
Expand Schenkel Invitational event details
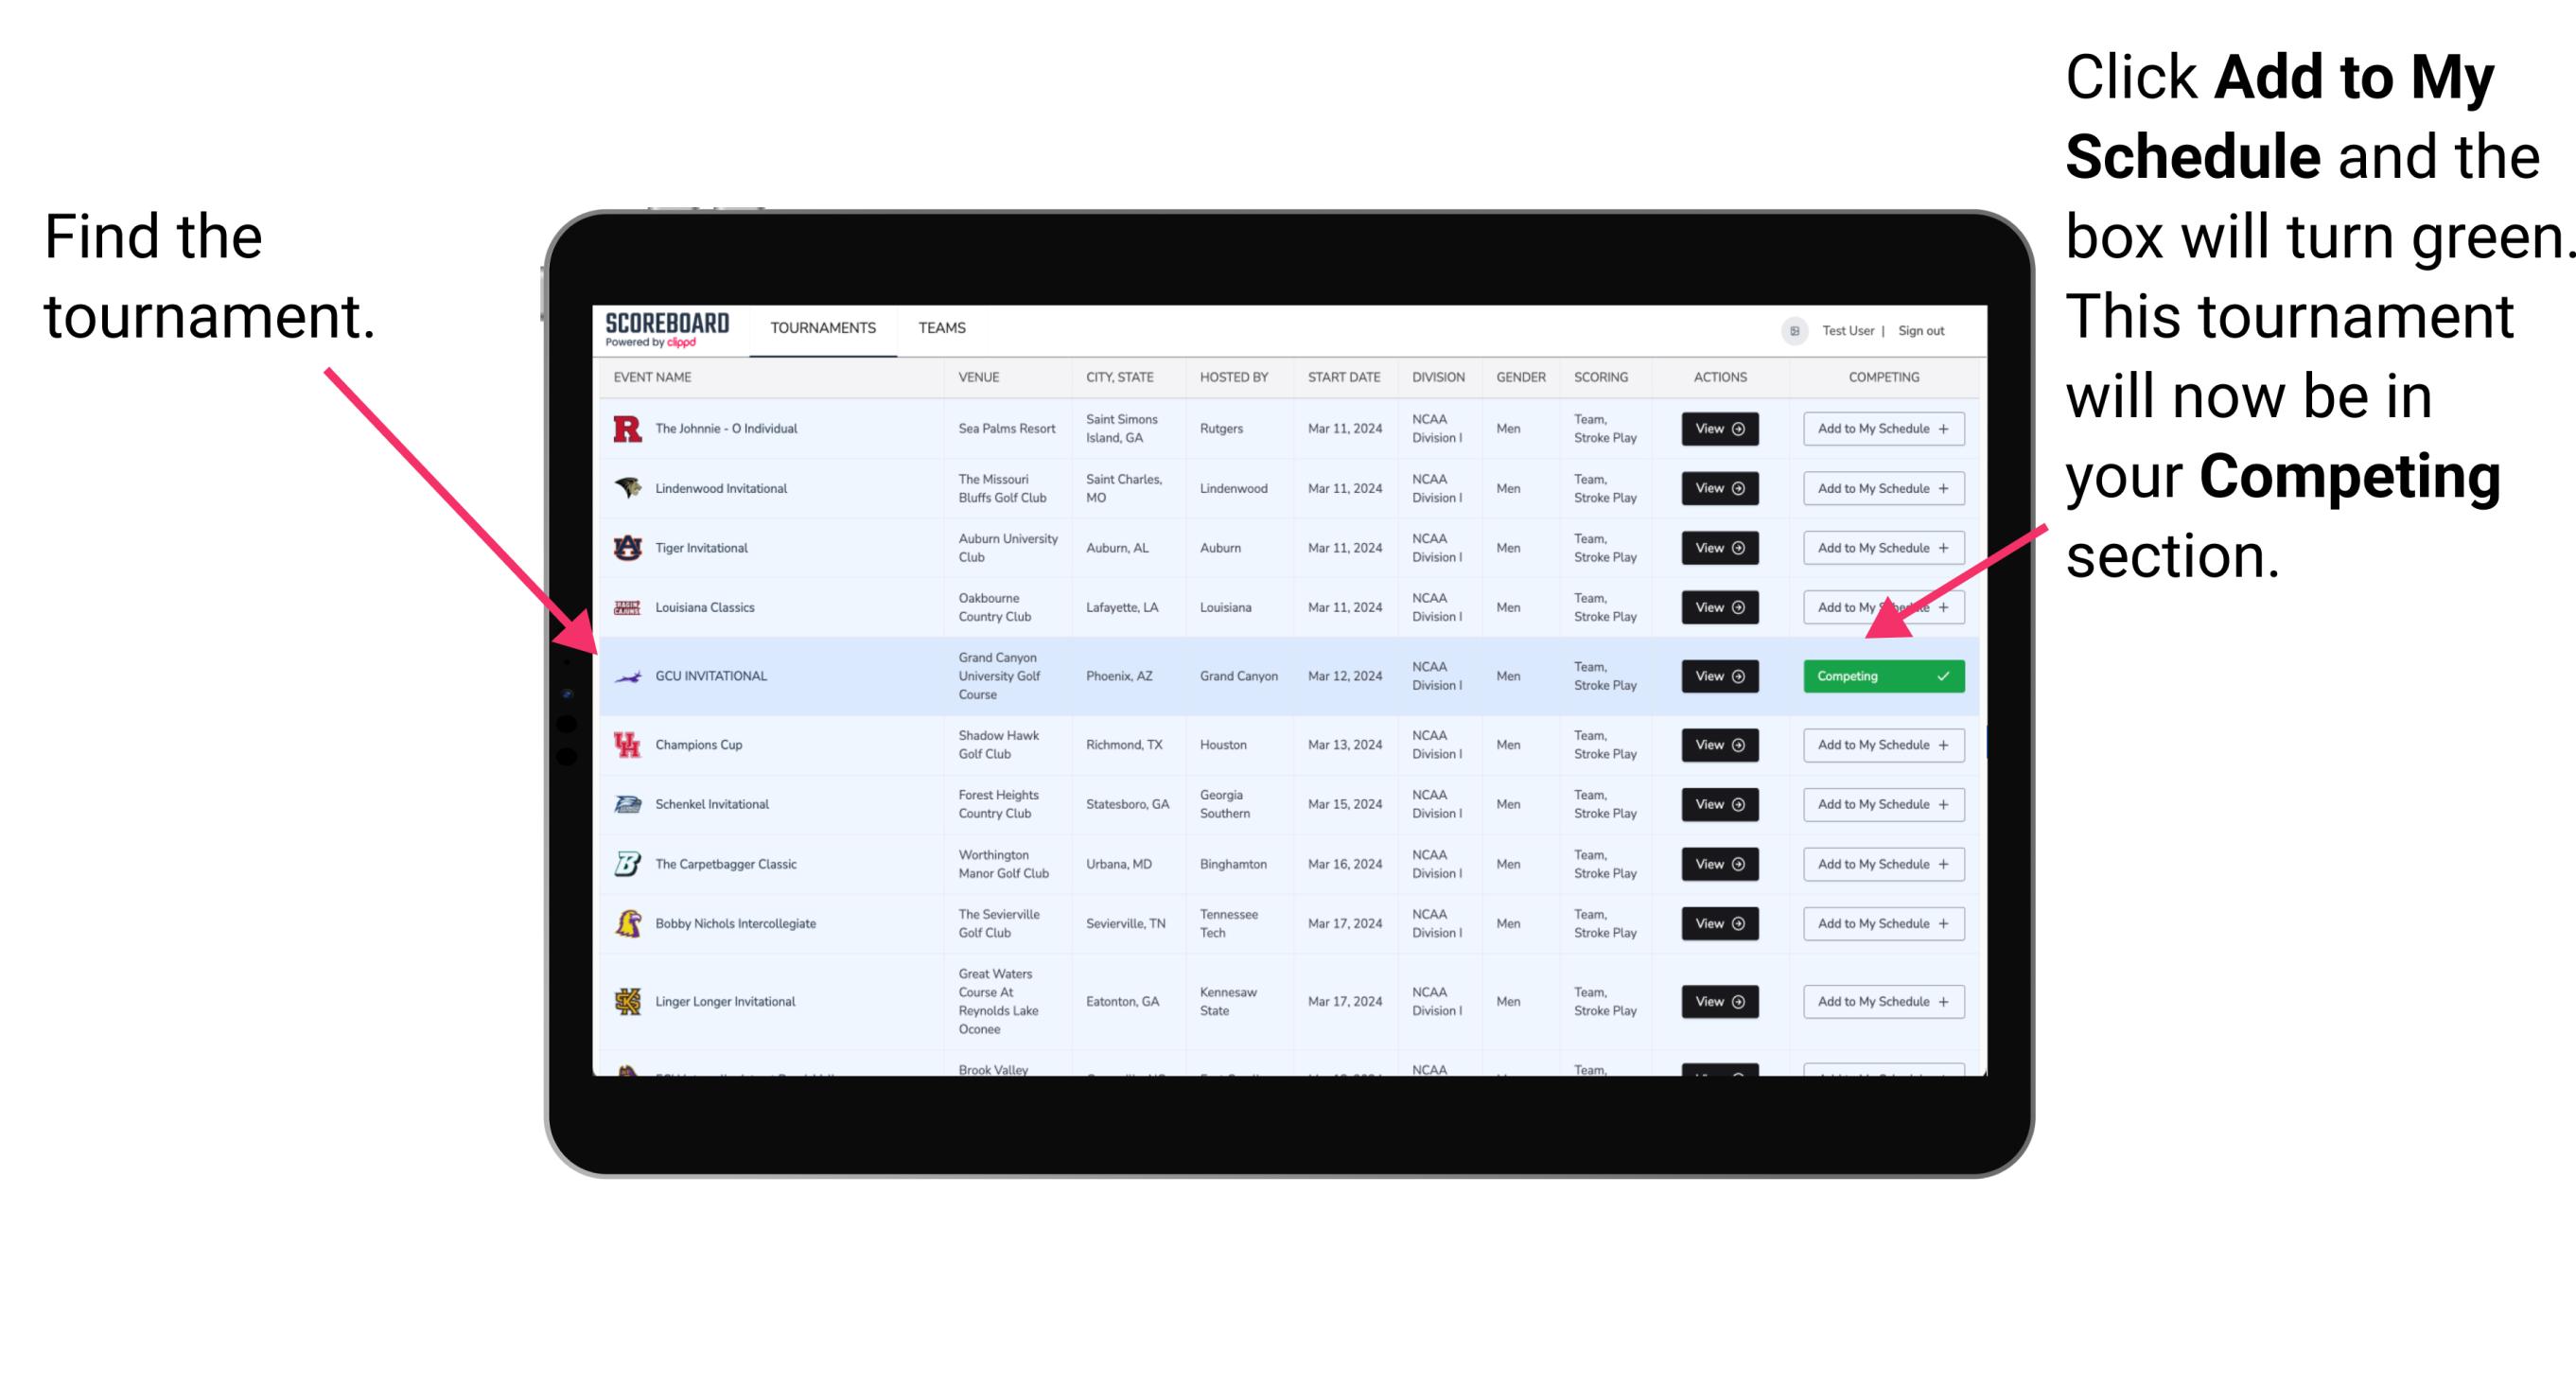pos(1716,804)
